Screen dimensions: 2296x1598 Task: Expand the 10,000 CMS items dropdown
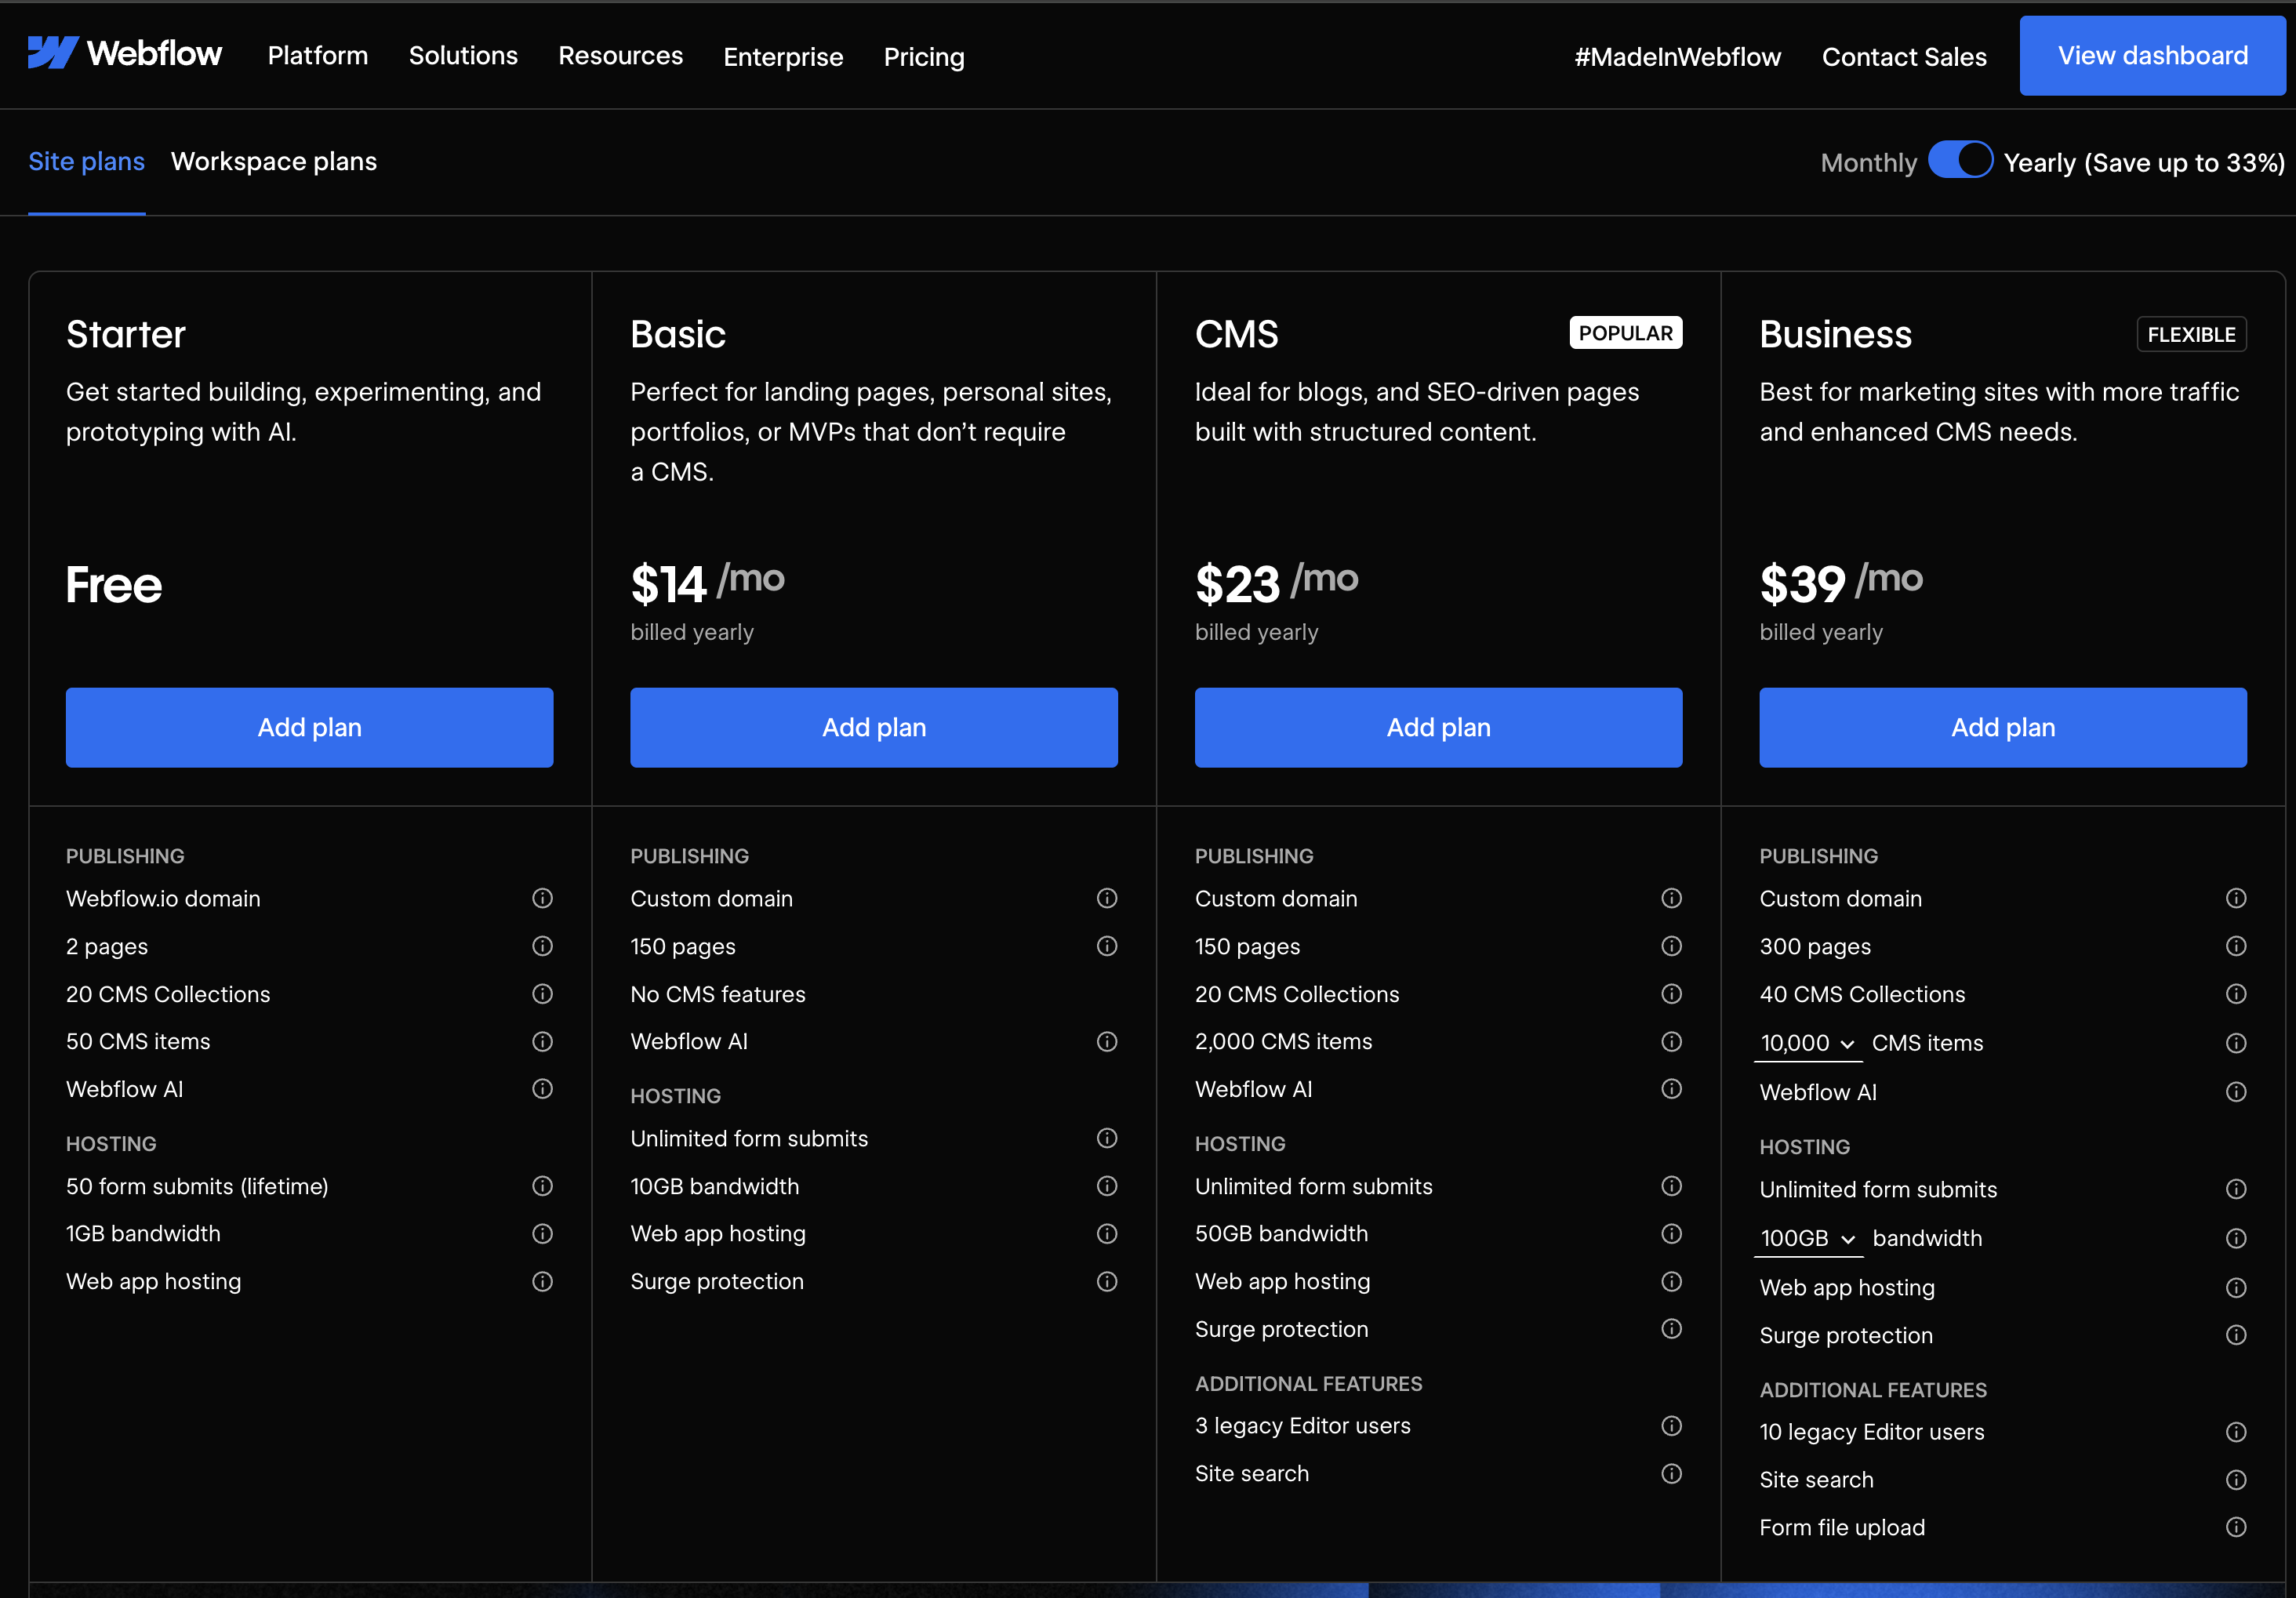point(1807,1043)
